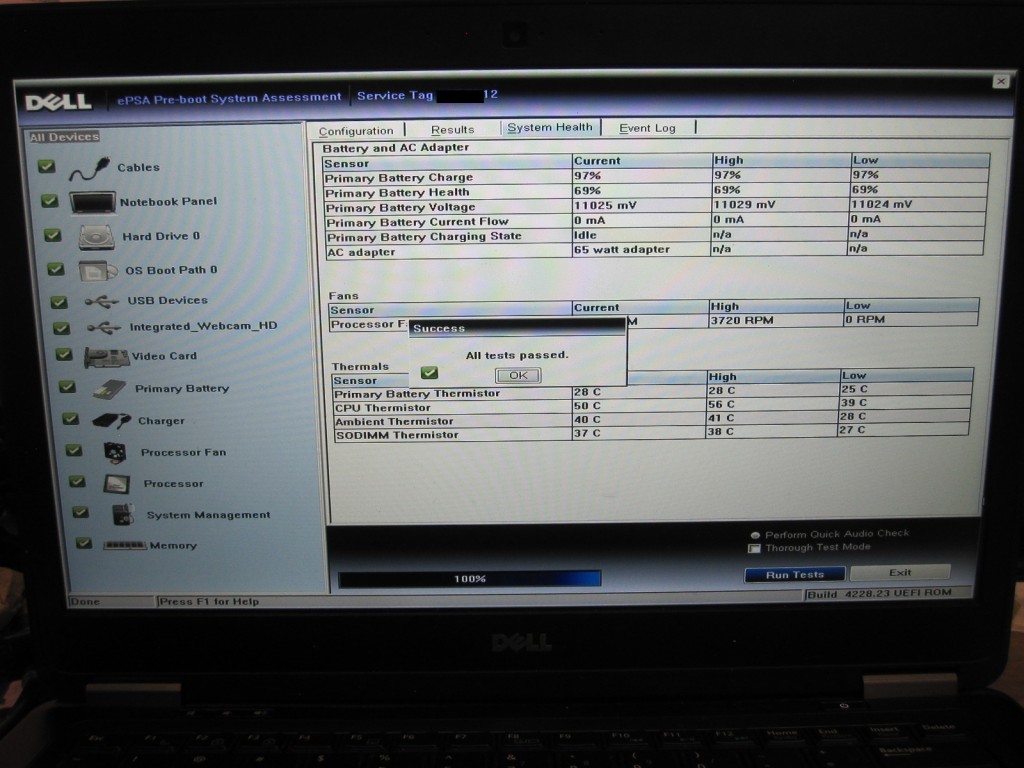The width and height of the screenshot is (1024, 768).
Task: Click the Primary Battery Voltage row label
Action: (400, 208)
